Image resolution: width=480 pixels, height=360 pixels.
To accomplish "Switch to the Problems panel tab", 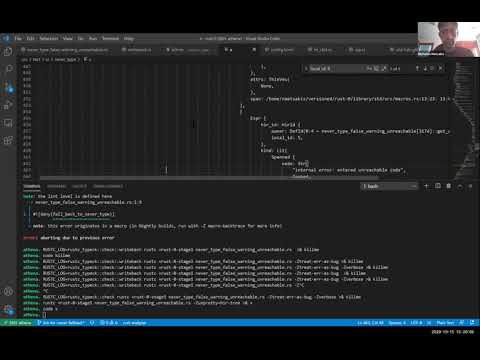I will 56,186.
